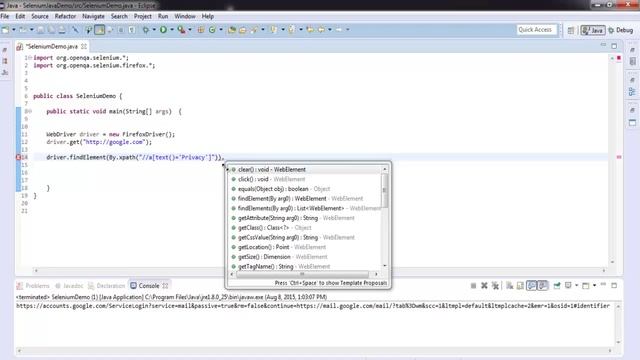Click Back navigation arrow in toolbar
Image resolution: width=640 pixels, height=360 pixels.
coord(321,30)
